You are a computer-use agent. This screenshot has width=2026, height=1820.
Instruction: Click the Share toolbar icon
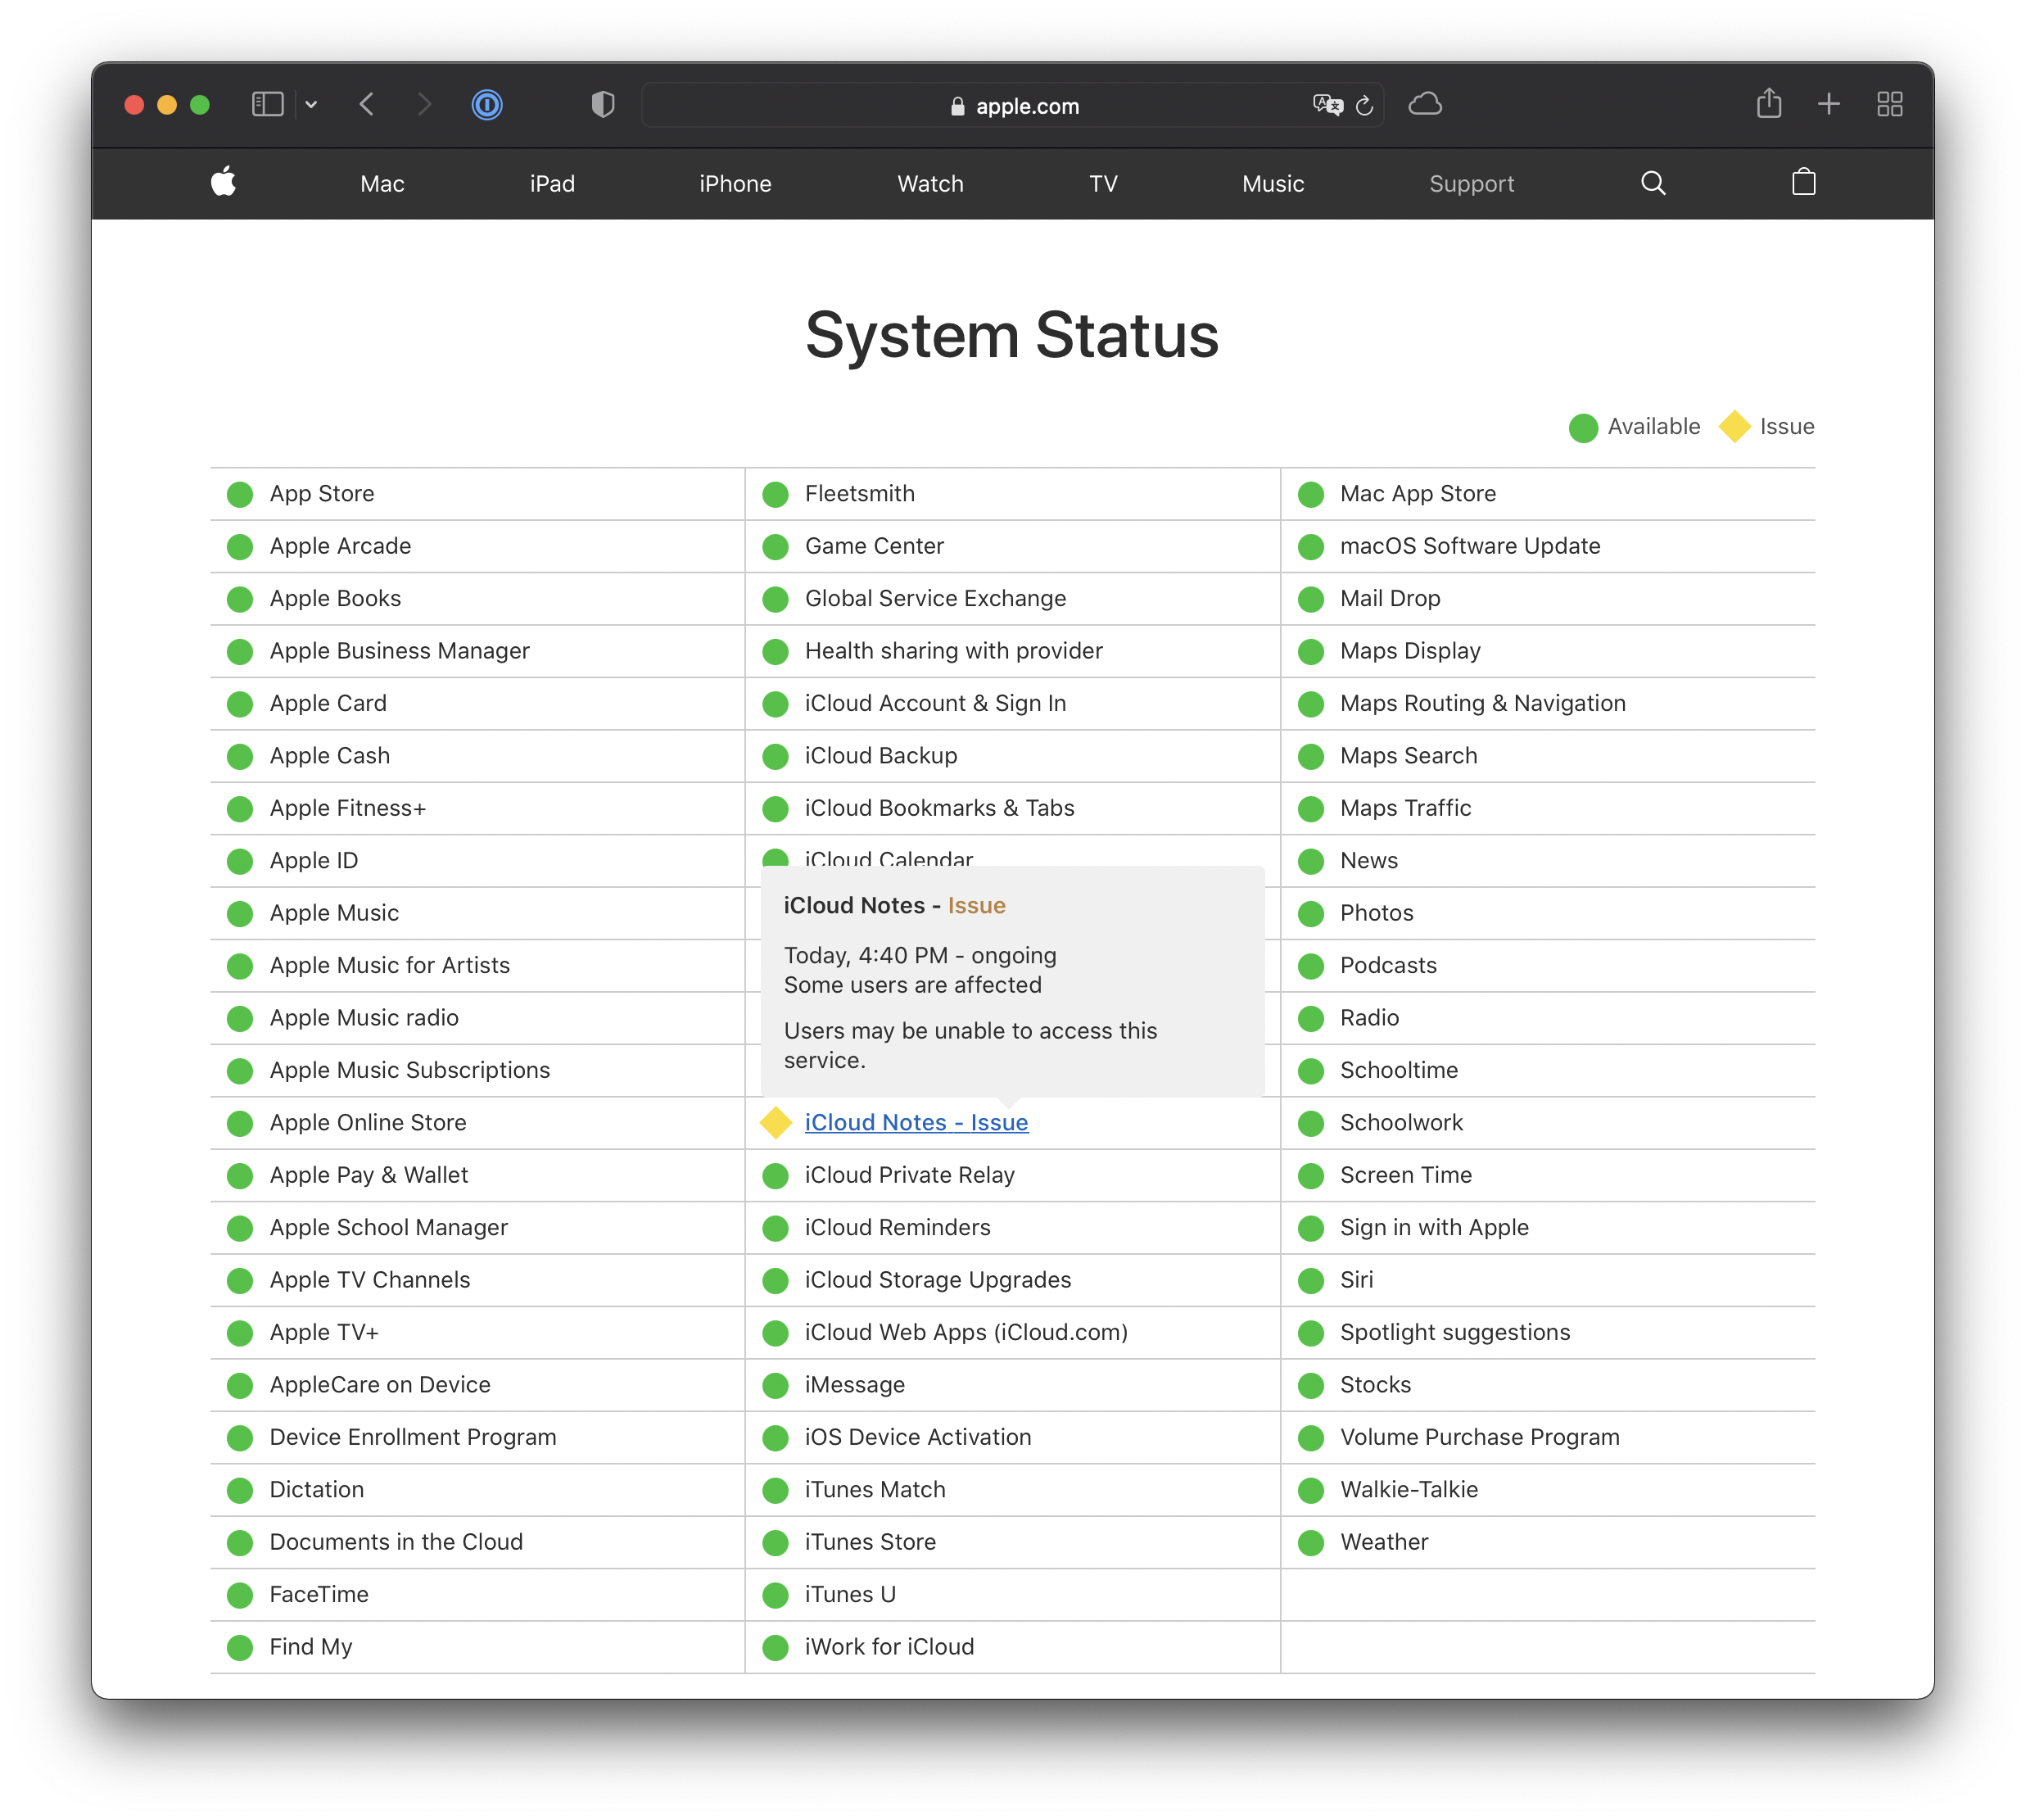click(x=1768, y=104)
